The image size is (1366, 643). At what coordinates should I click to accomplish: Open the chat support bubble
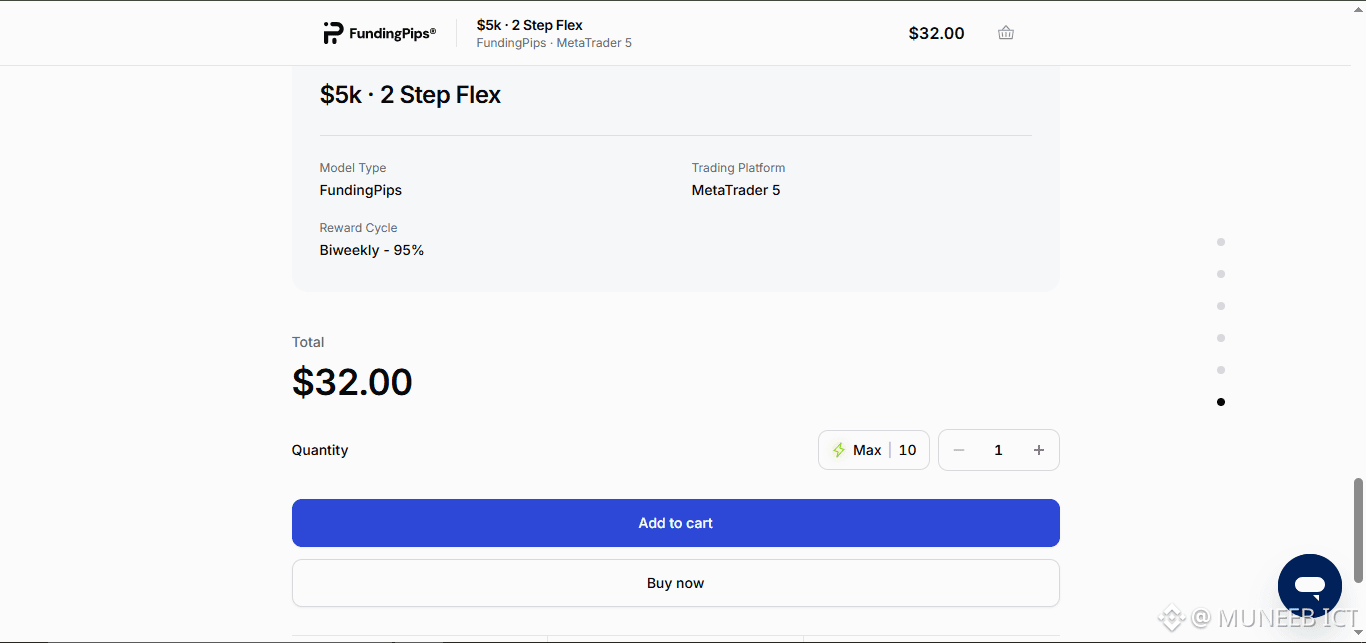pyautogui.click(x=1310, y=586)
